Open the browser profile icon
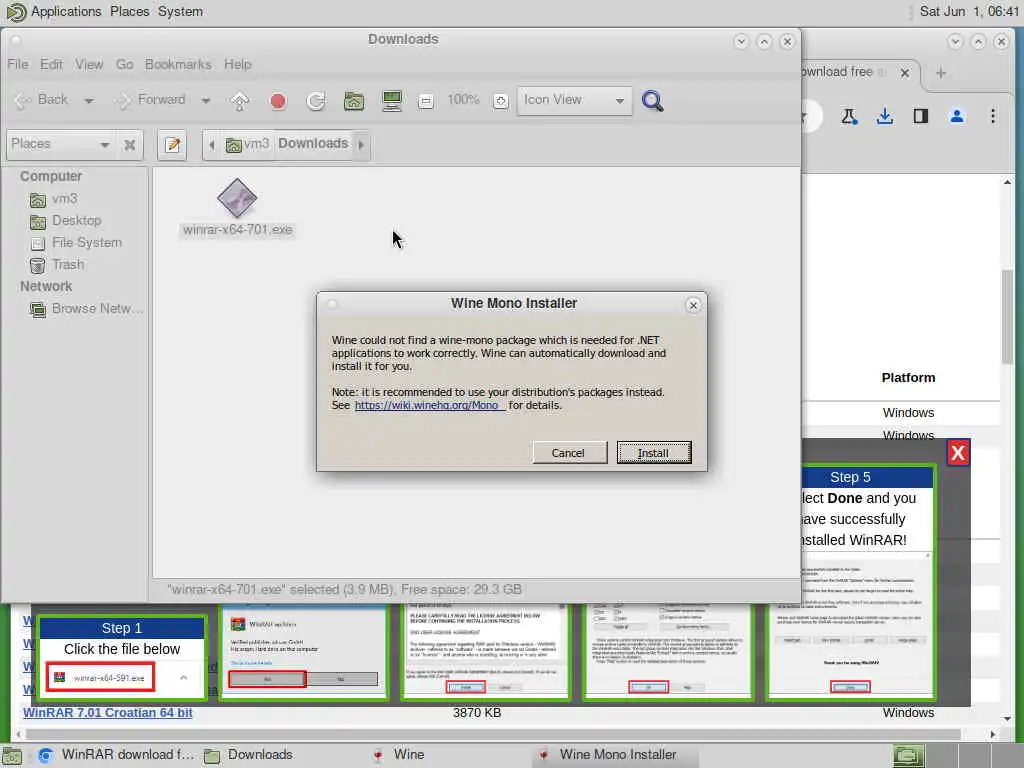The image size is (1024, 768). [957, 116]
